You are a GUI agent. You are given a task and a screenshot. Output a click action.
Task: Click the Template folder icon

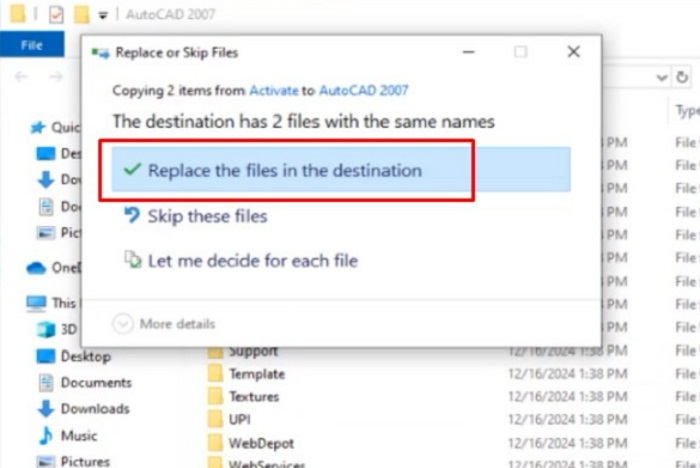(x=216, y=373)
